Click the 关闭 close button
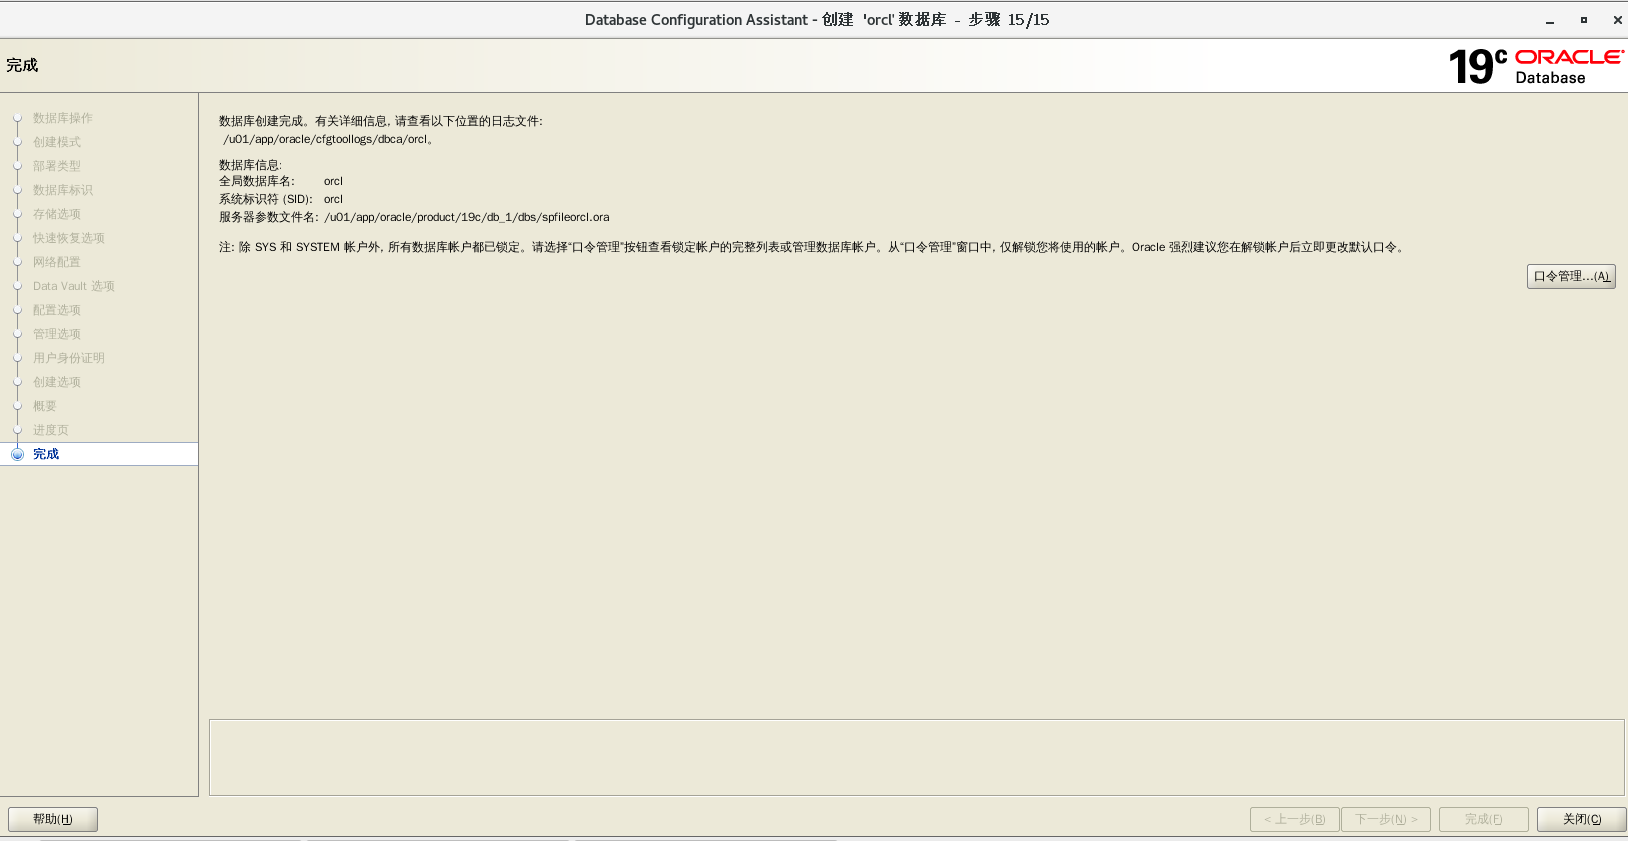This screenshot has width=1628, height=841. coord(1582,819)
